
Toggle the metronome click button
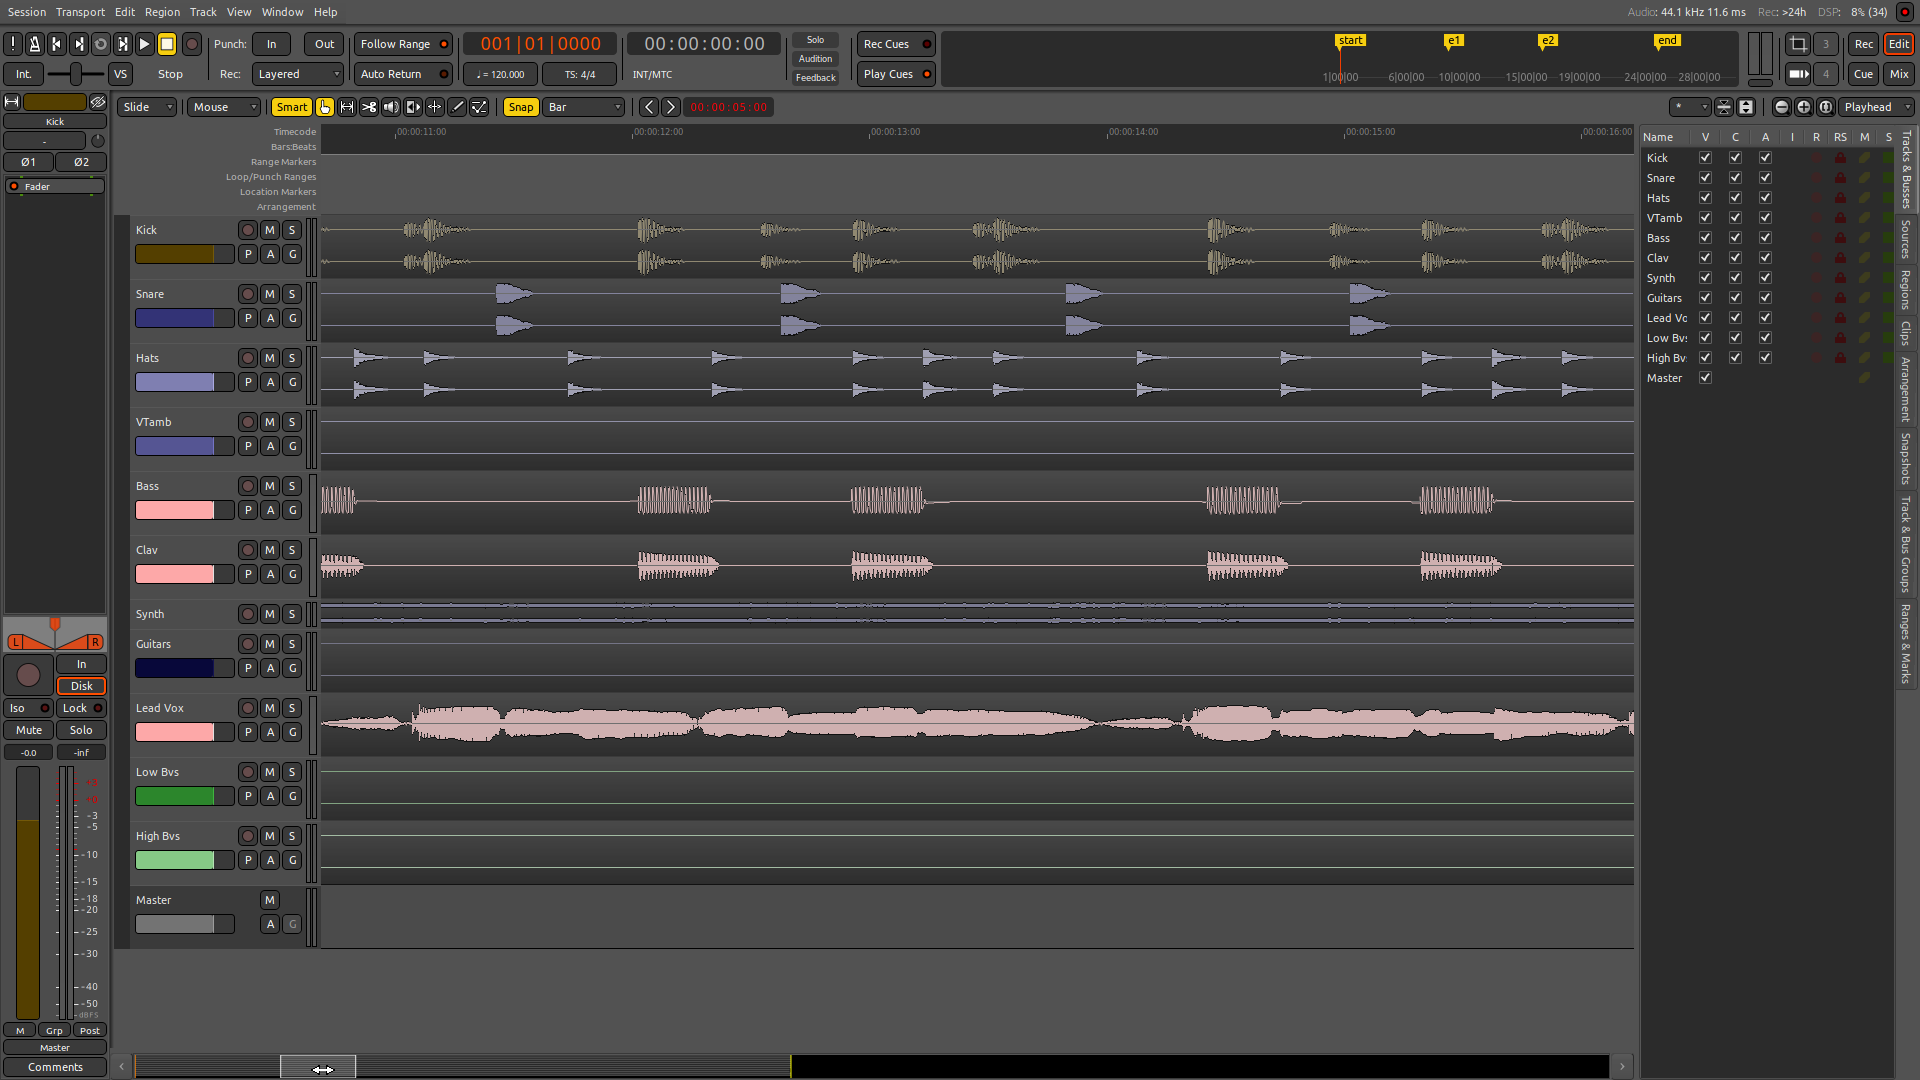[35, 44]
